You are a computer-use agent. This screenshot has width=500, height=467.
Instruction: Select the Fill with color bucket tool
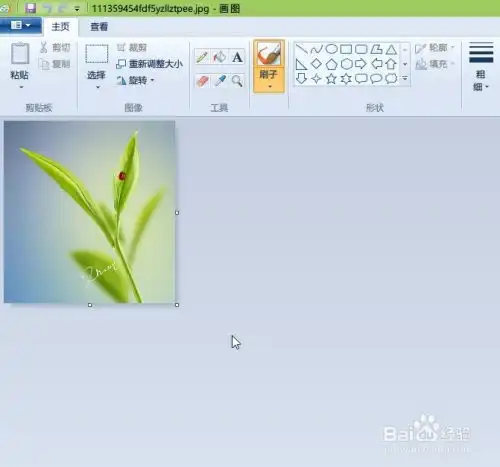(x=220, y=57)
